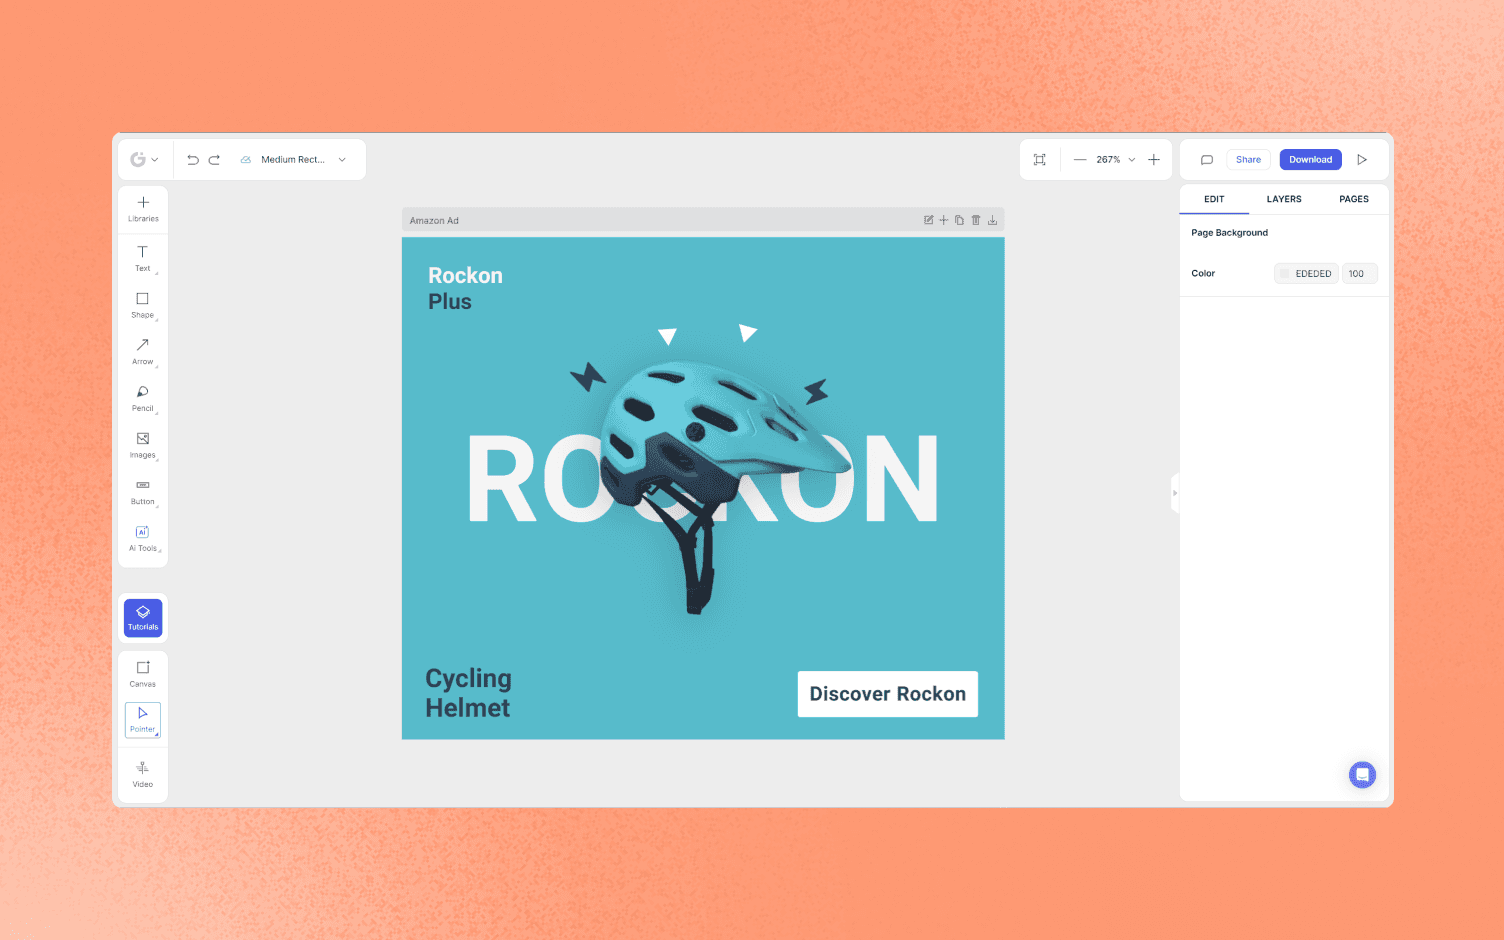Image resolution: width=1504 pixels, height=940 pixels.
Task: Switch to the PAGES tab
Action: [x=1354, y=199]
